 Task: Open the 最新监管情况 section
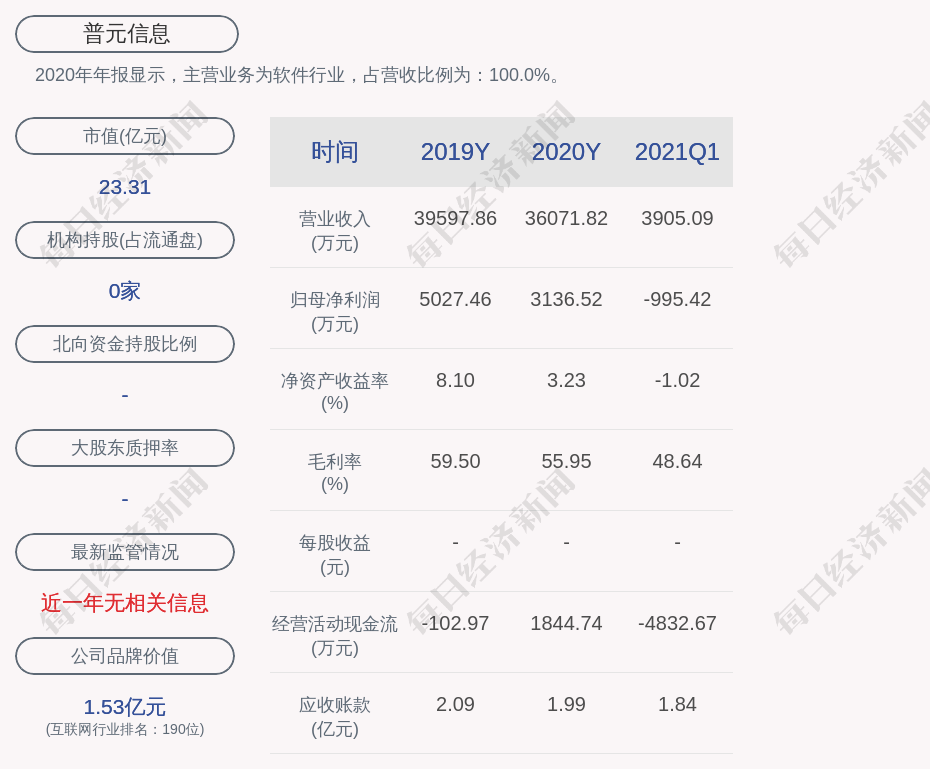(125, 552)
